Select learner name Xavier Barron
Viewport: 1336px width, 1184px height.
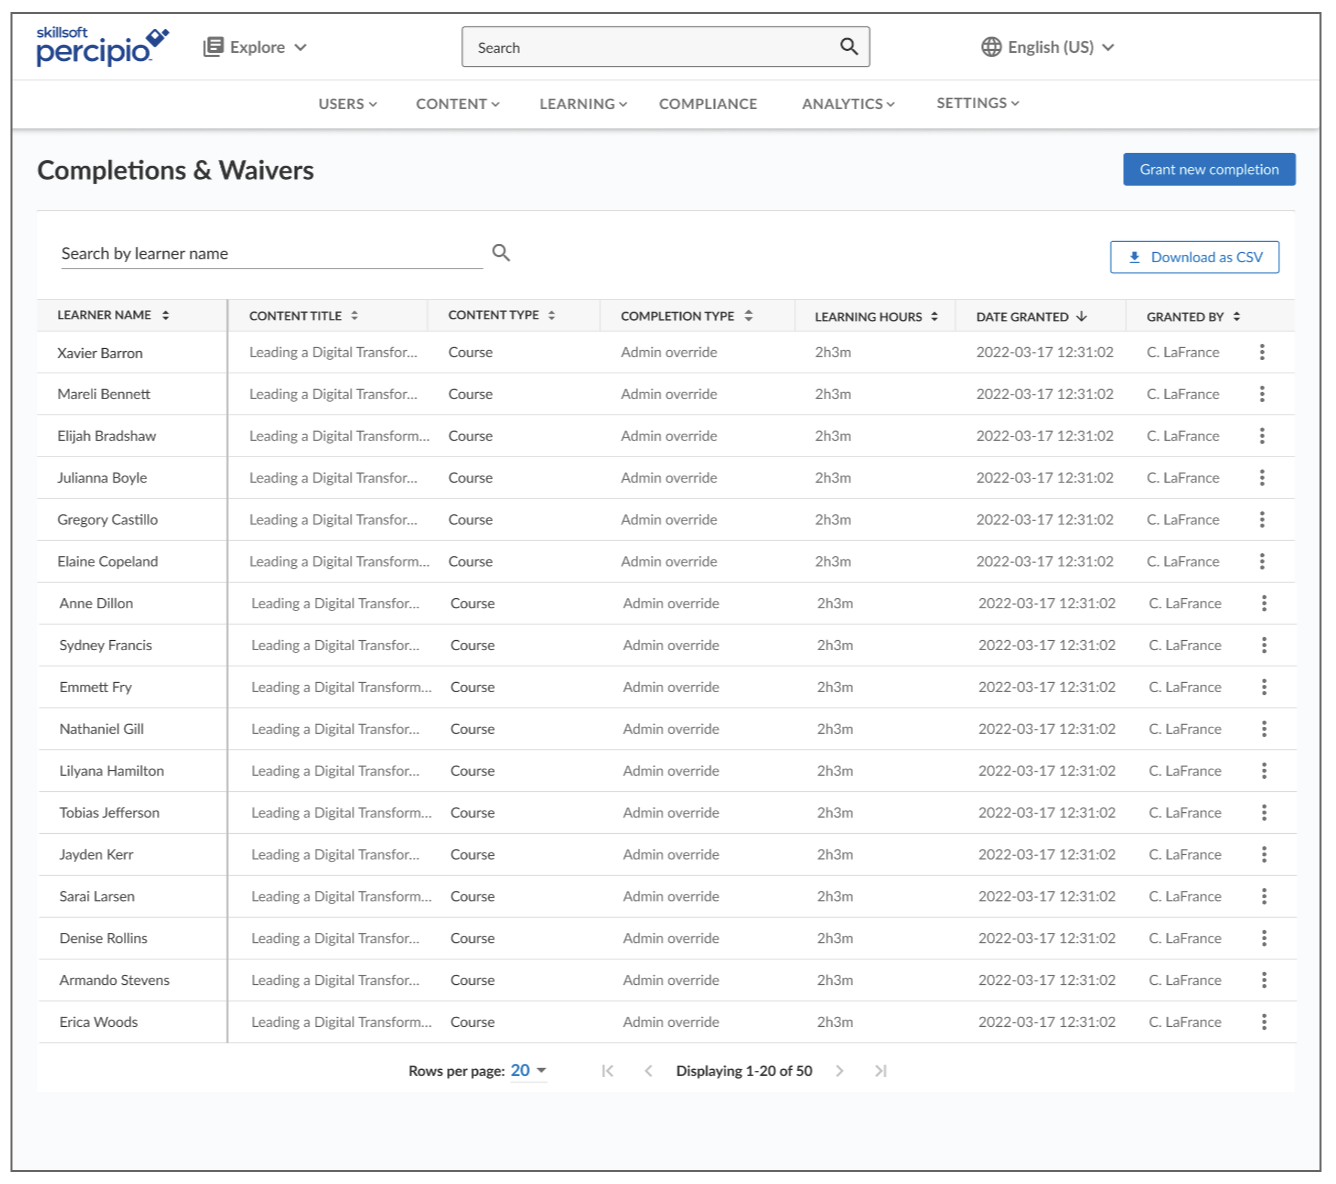100,353
